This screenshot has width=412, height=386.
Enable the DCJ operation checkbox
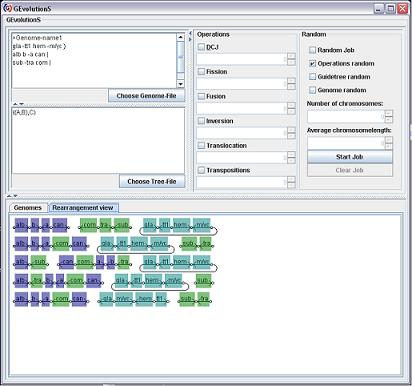tap(201, 47)
